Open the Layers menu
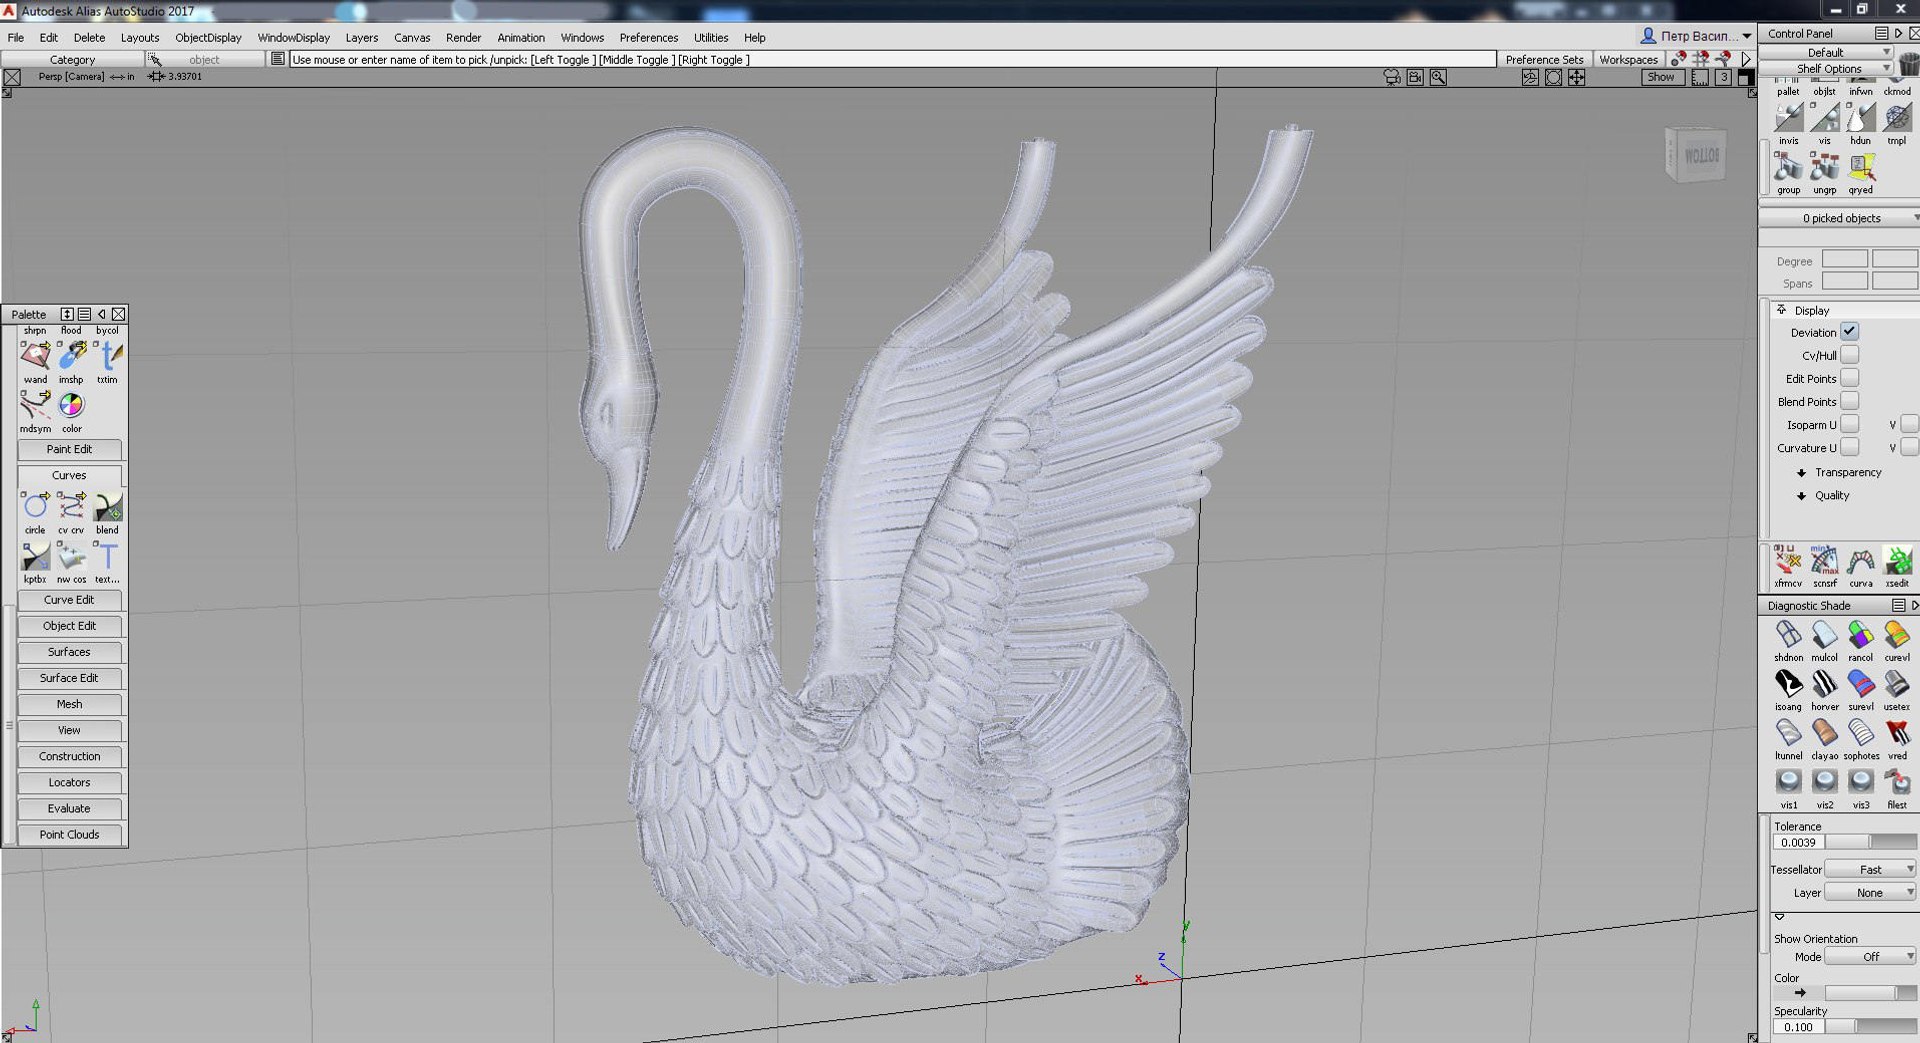Image resolution: width=1920 pixels, height=1043 pixels. tap(362, 37)
